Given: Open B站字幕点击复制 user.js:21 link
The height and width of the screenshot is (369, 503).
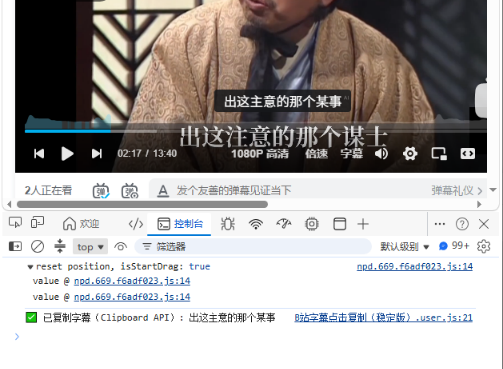Looking at the screenshot, I should (383, 318).
